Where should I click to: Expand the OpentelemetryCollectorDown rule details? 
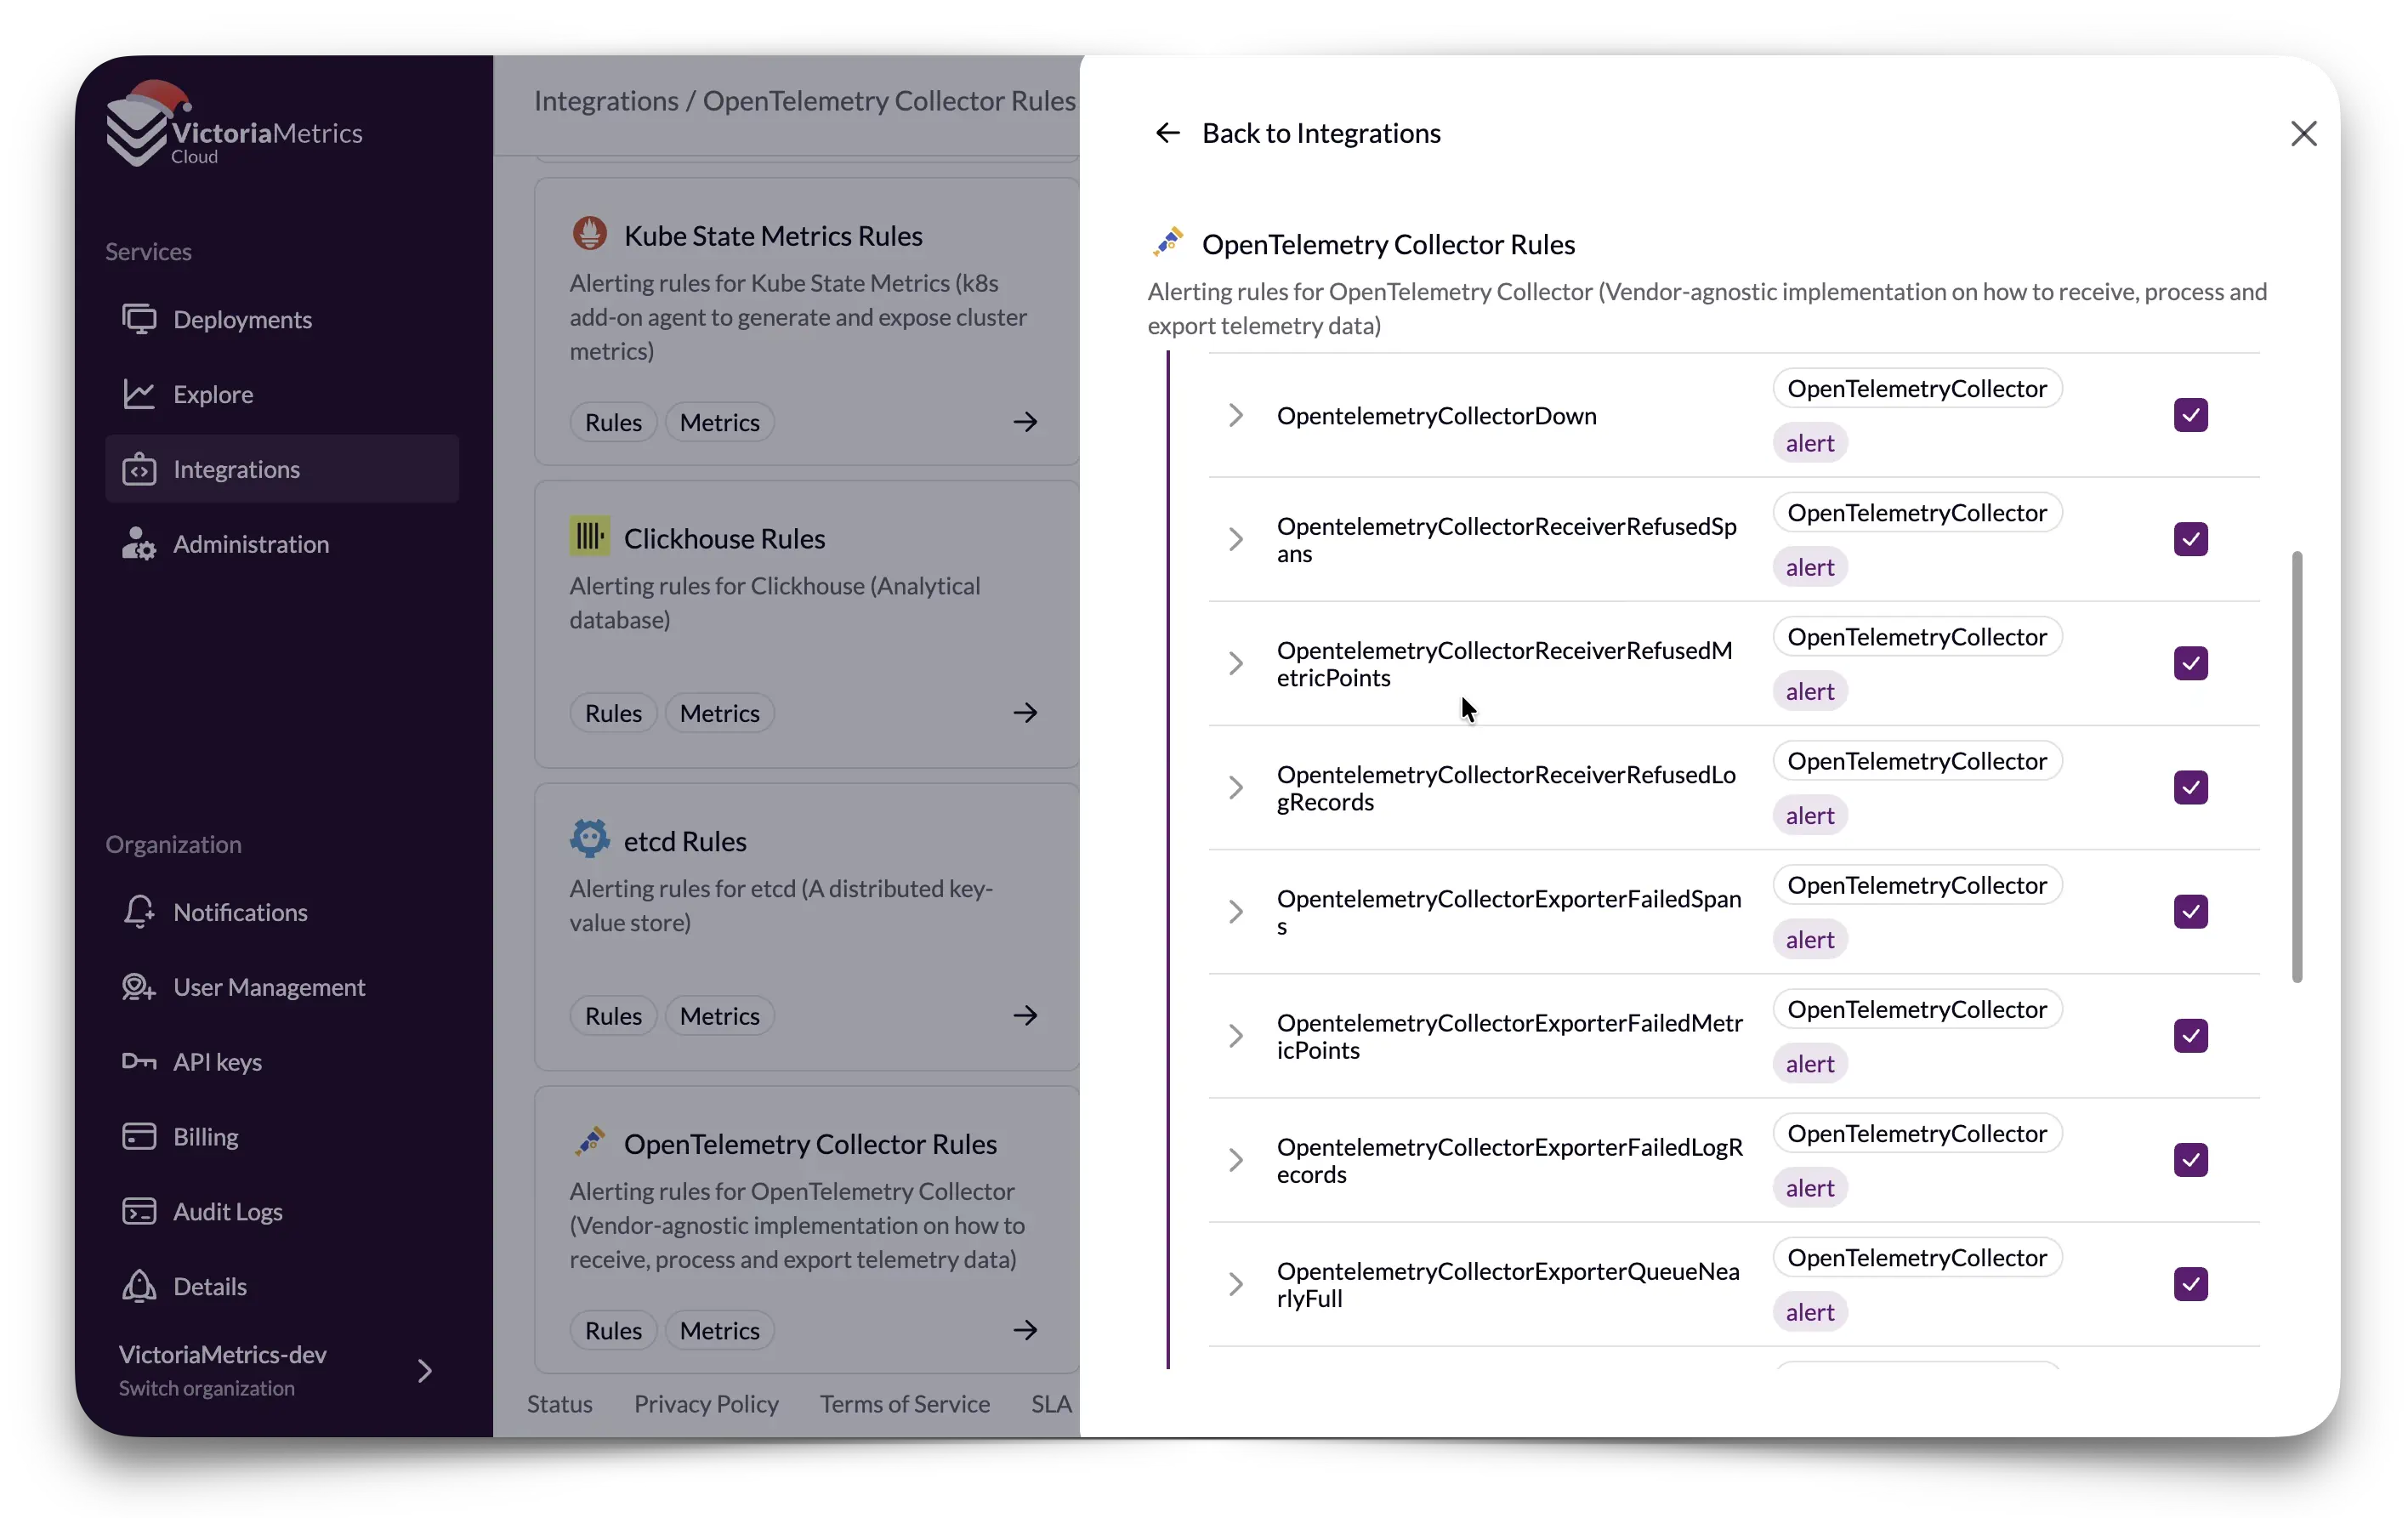point(1236,415)
